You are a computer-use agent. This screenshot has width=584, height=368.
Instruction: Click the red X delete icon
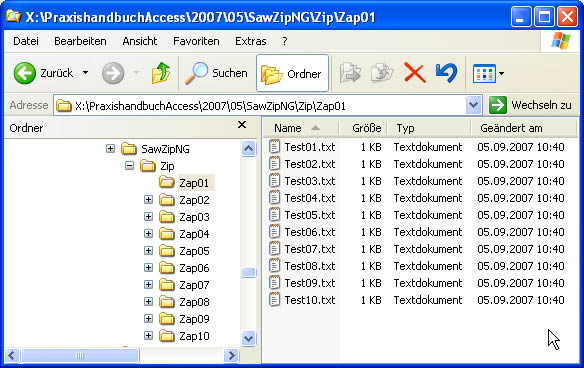point(415,73)
